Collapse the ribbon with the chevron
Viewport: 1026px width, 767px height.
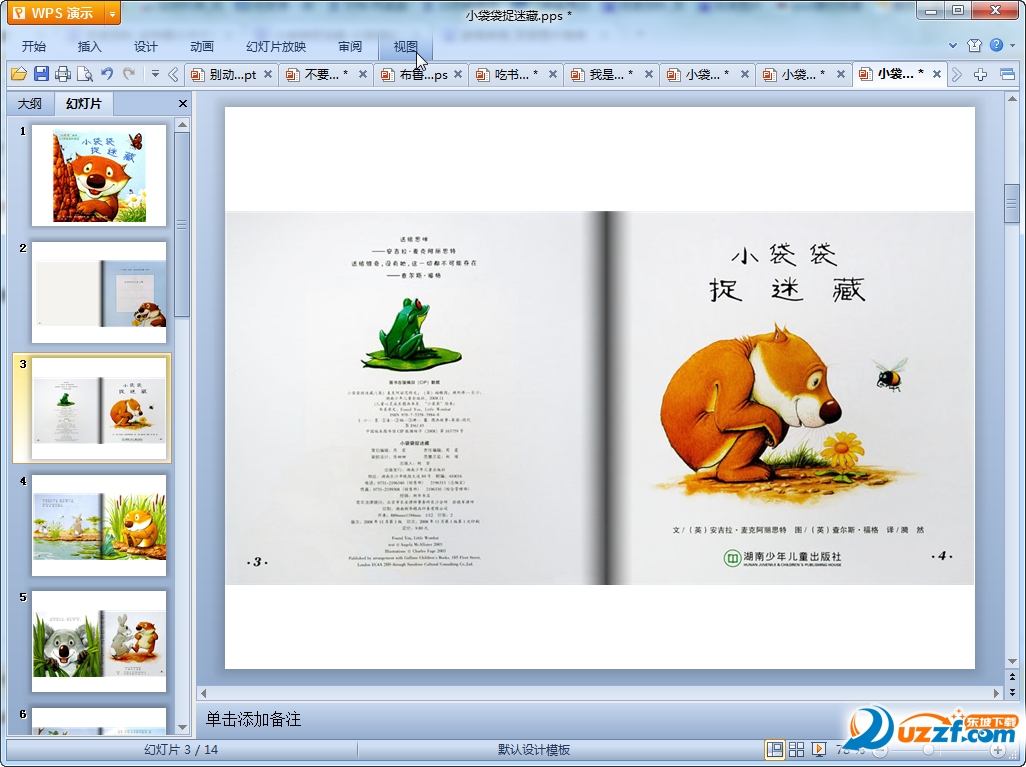click(953, 45)
